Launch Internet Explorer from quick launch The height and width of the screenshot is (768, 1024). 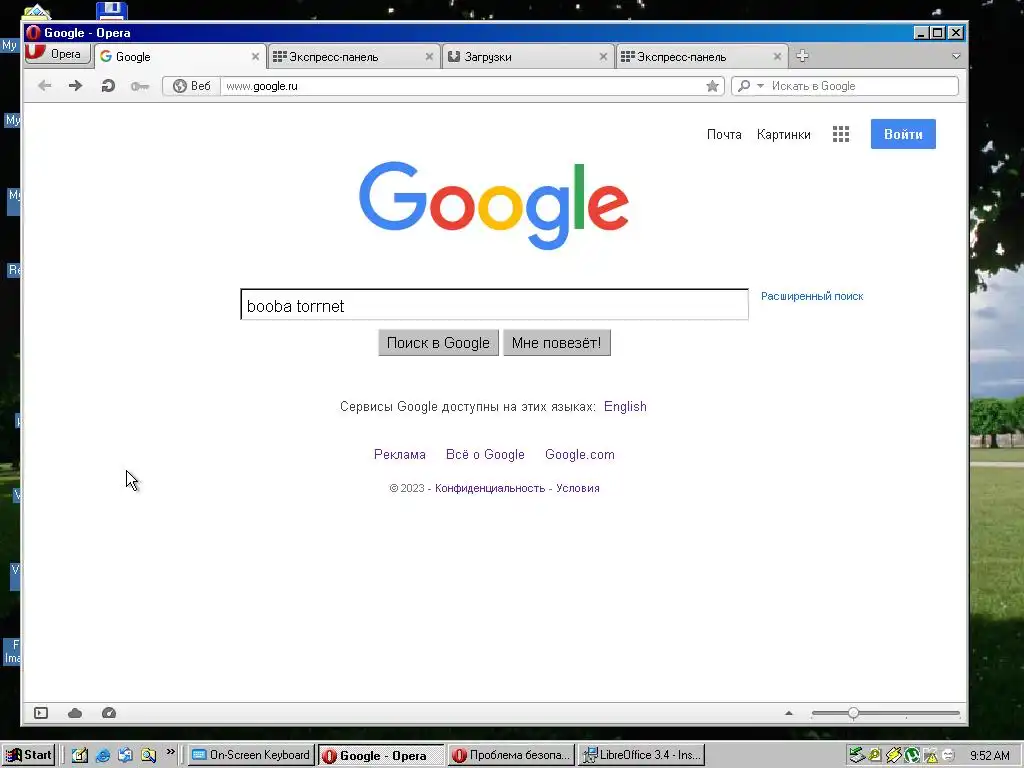pos(103,756)
